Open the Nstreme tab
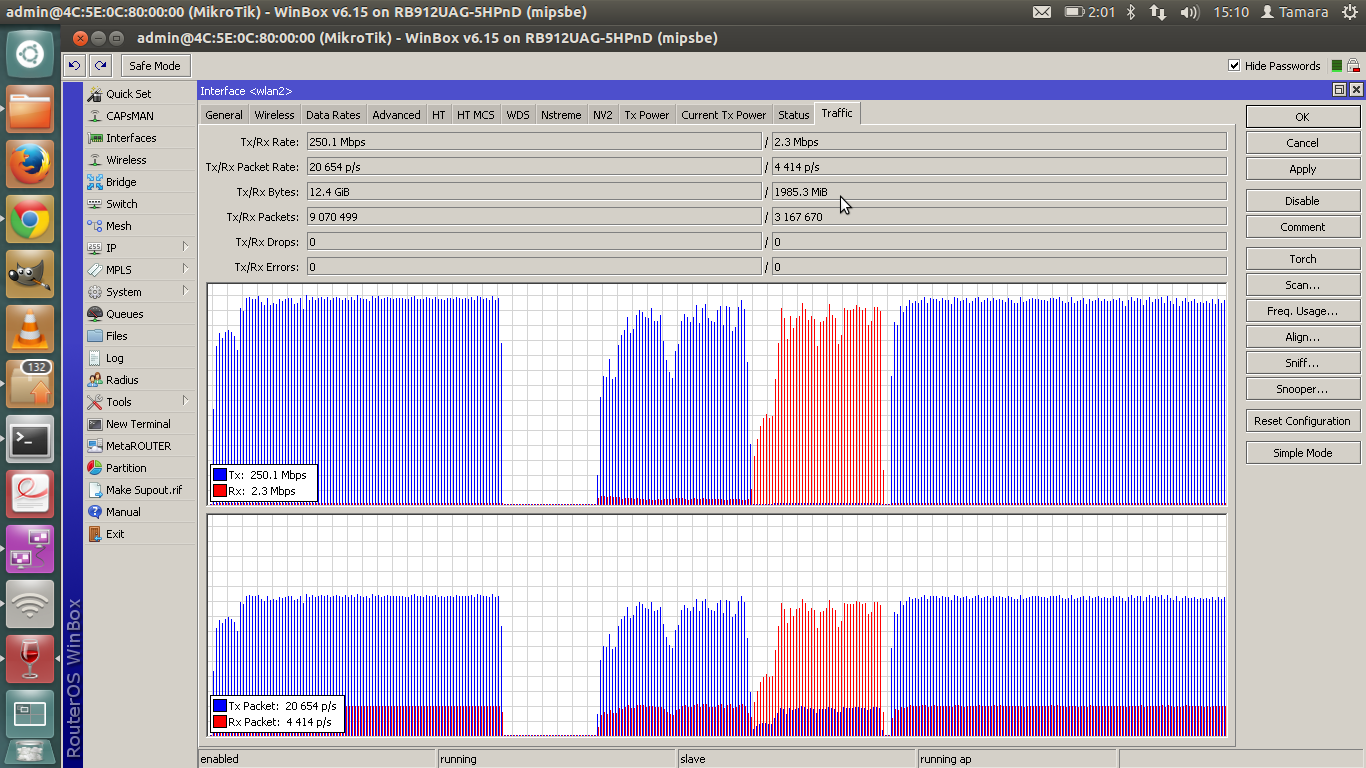The image size is (1366, 768). click(x=561, y=115)
